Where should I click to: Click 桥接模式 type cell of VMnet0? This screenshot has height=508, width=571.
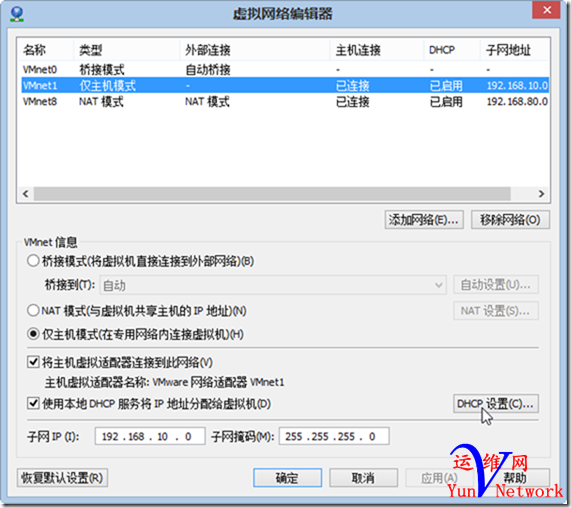click(x=102, y=69)
